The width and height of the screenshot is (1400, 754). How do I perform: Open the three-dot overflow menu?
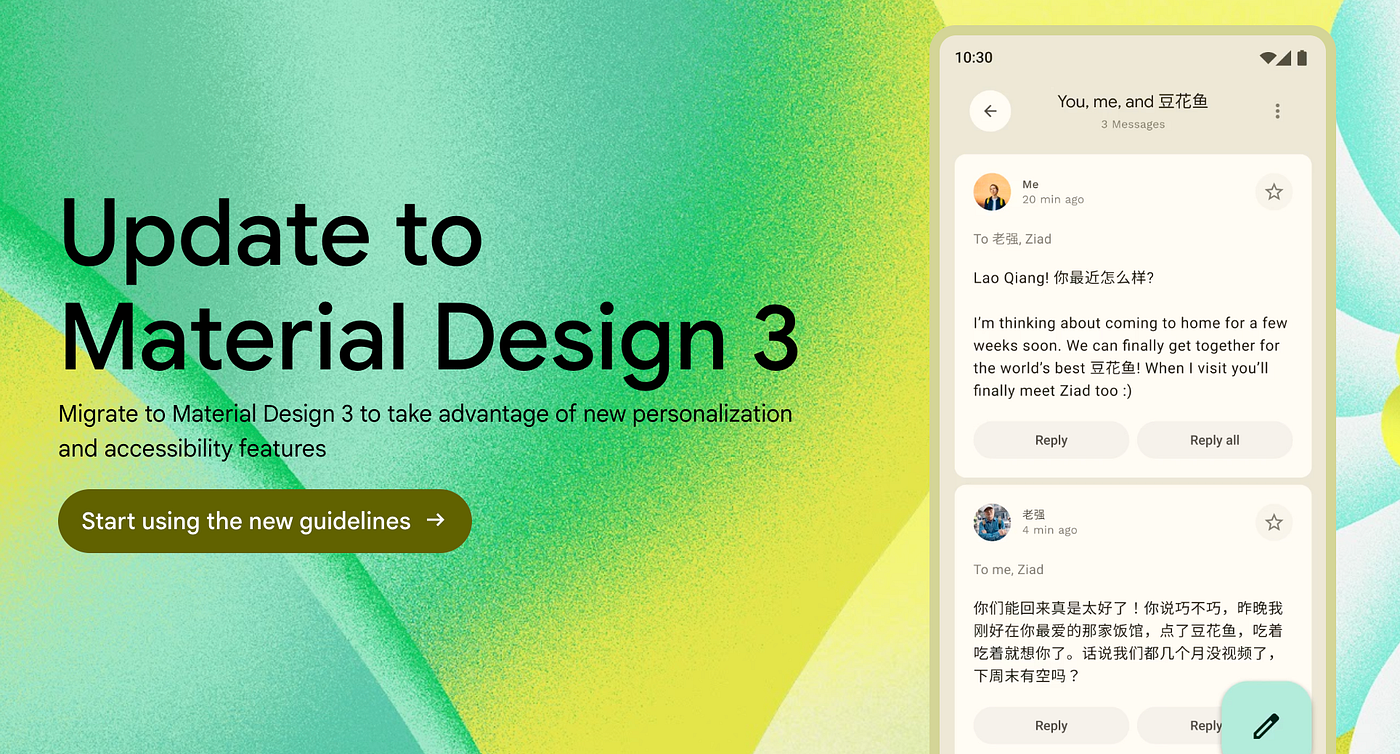pos(1277,111)
